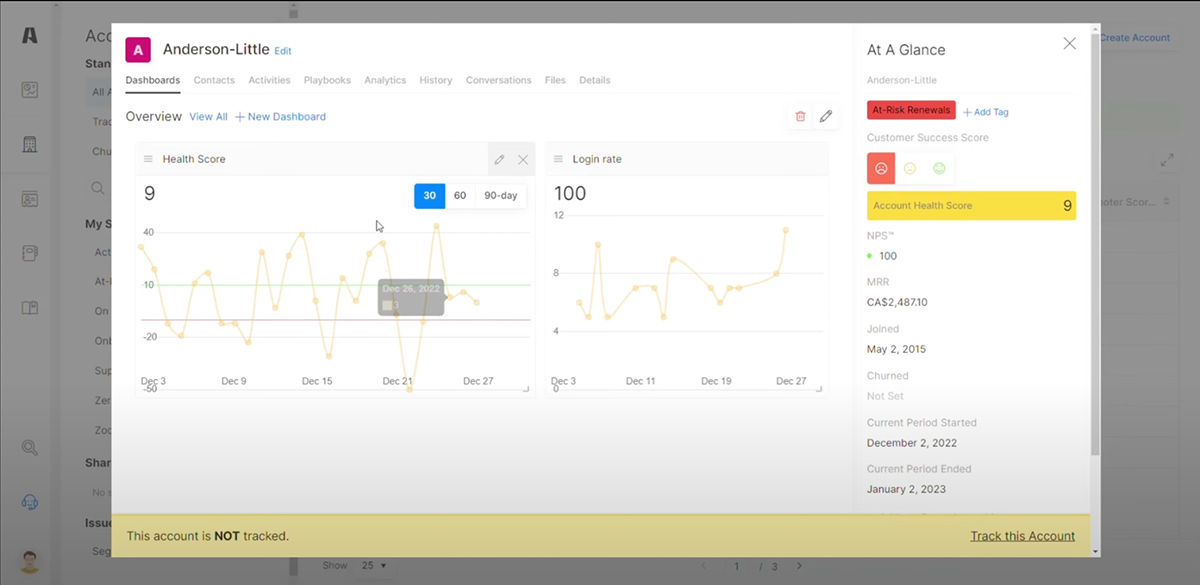Image resolution: width=1200 pixels, height=585 pixels.
Task: Click the green happy face score icon
Action: tap(938, 168)
